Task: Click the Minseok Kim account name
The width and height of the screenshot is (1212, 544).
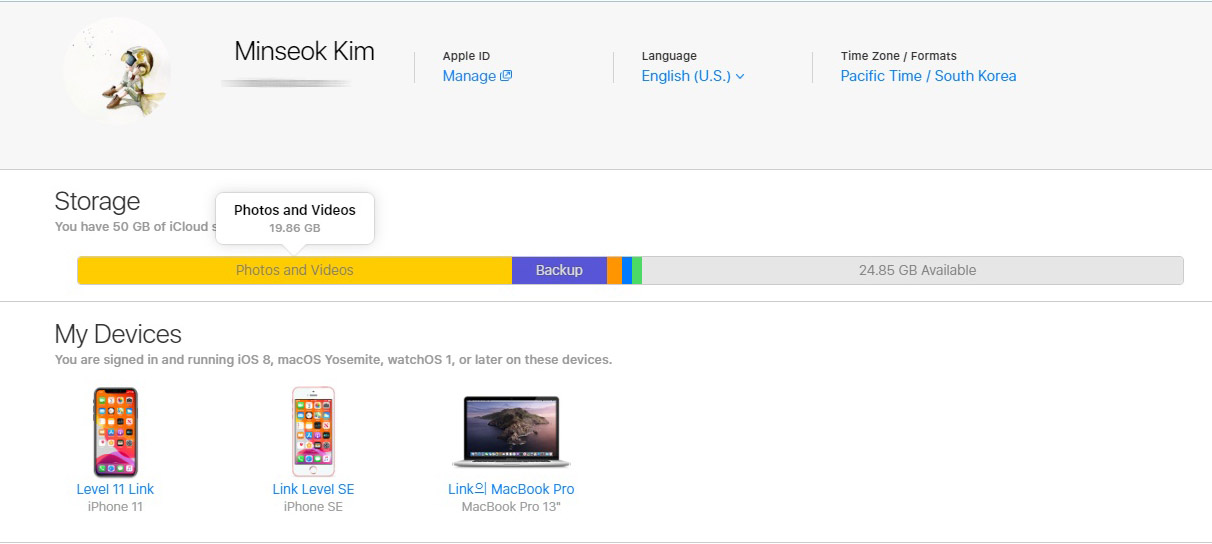Action: [x=304, y=51]
